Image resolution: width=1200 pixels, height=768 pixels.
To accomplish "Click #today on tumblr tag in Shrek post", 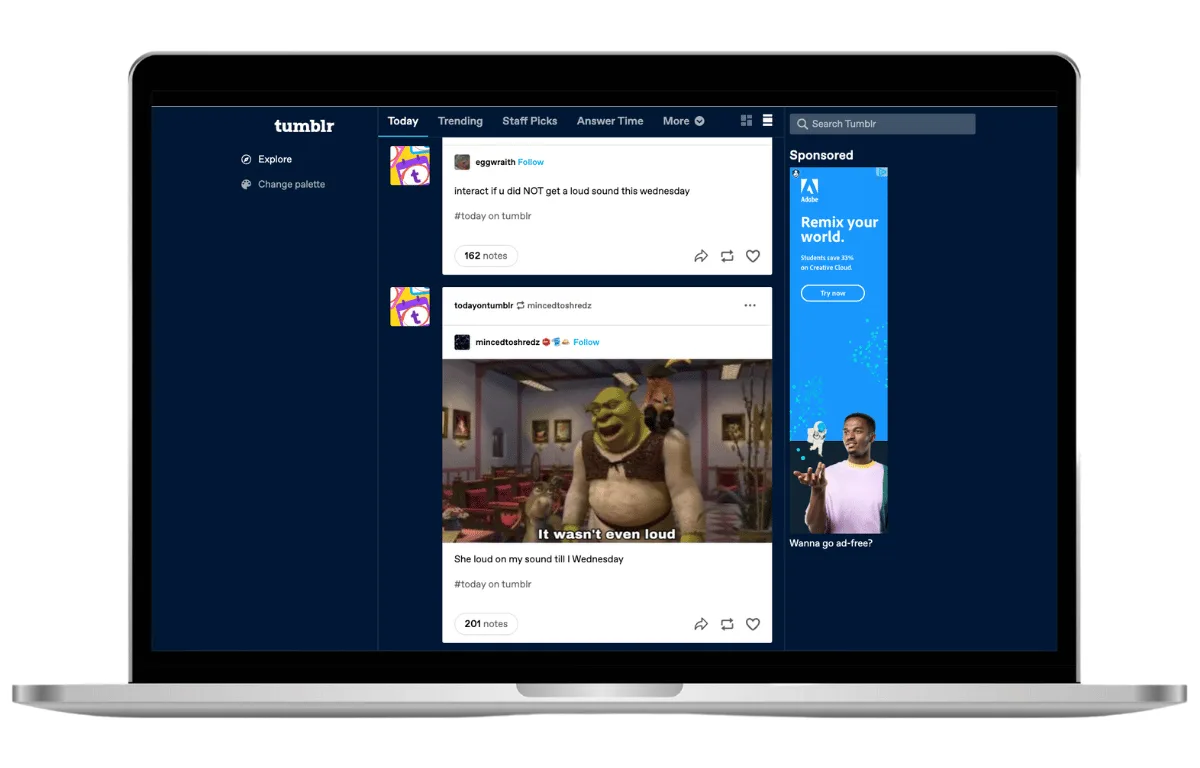I will click(493, 584).
